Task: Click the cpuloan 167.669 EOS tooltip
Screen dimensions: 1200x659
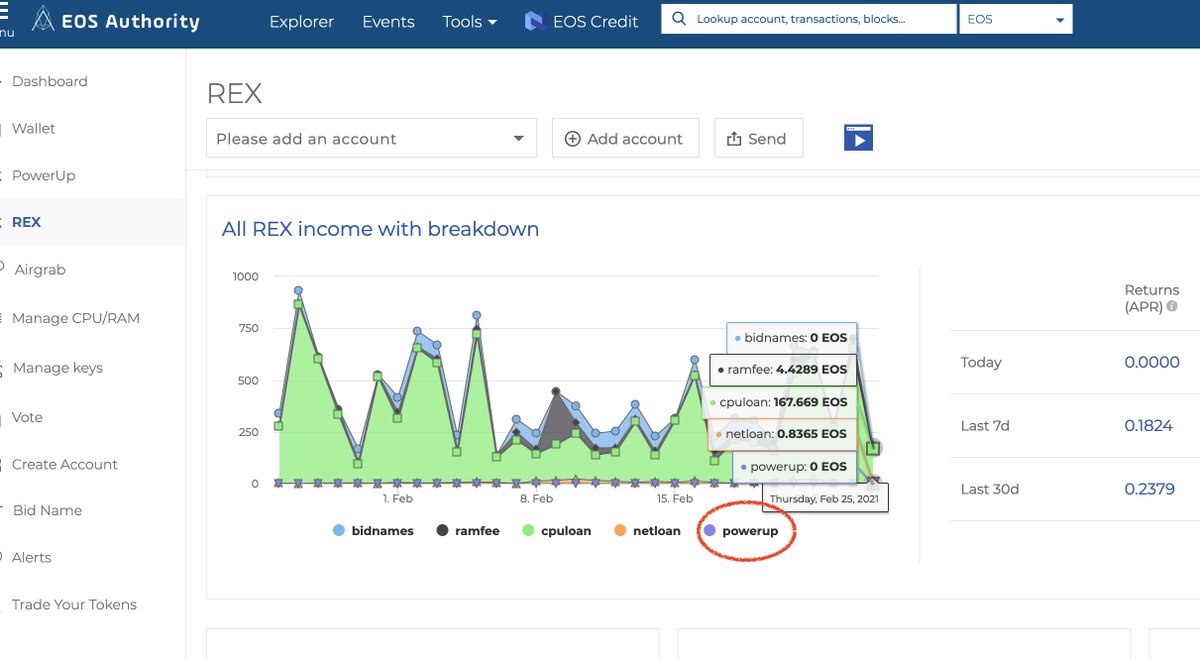Action: (x=782, y=402)
